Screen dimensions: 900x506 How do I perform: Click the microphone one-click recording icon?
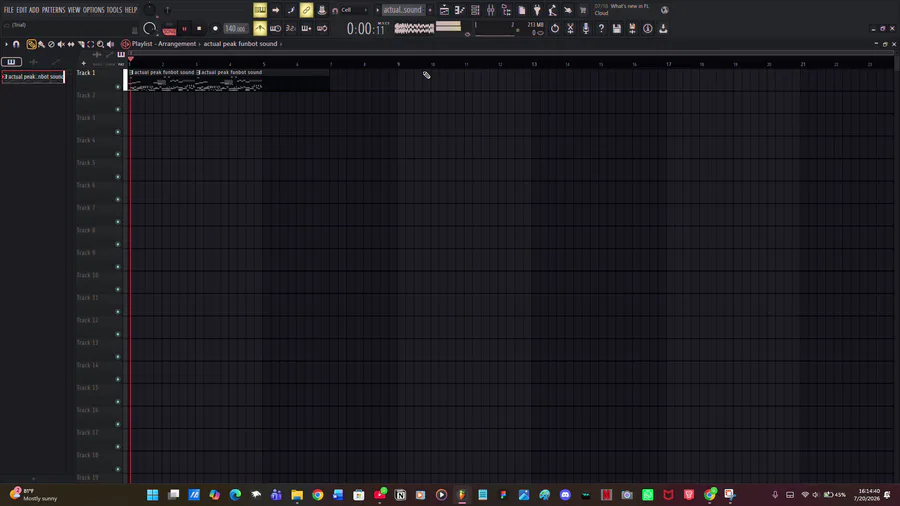coord(586,28)
